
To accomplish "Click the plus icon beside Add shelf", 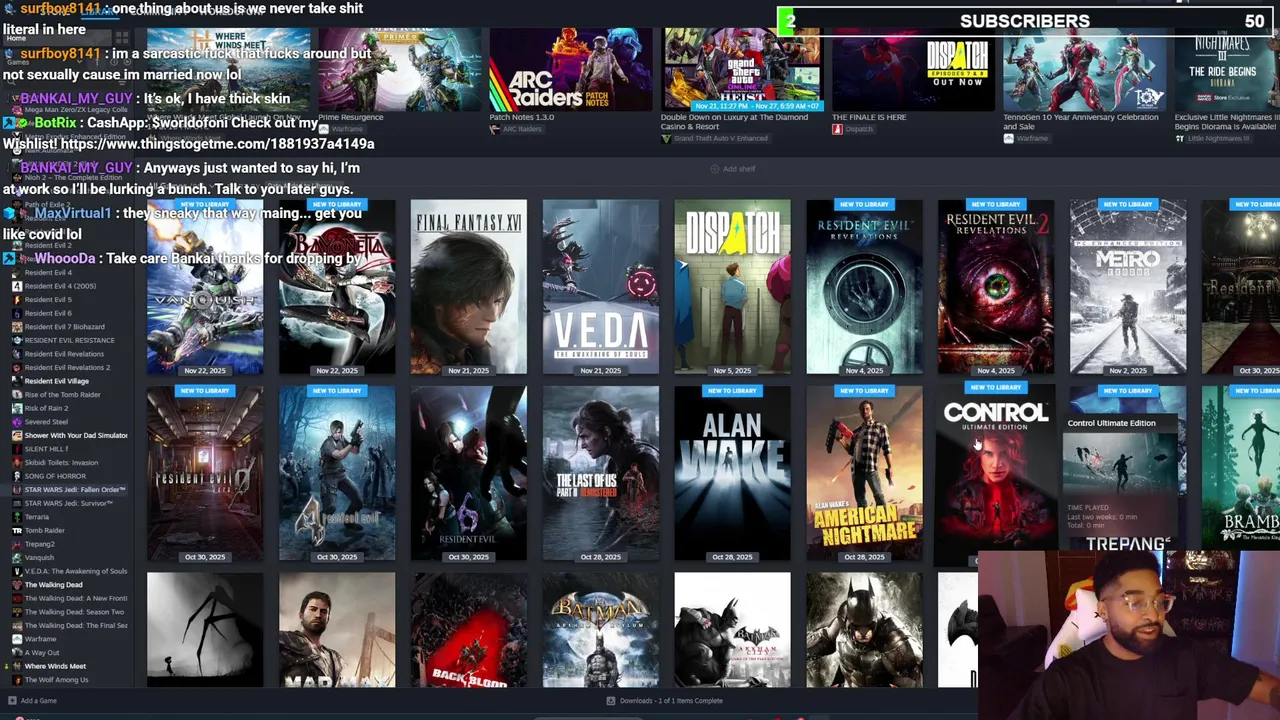I will click(714, 169).
